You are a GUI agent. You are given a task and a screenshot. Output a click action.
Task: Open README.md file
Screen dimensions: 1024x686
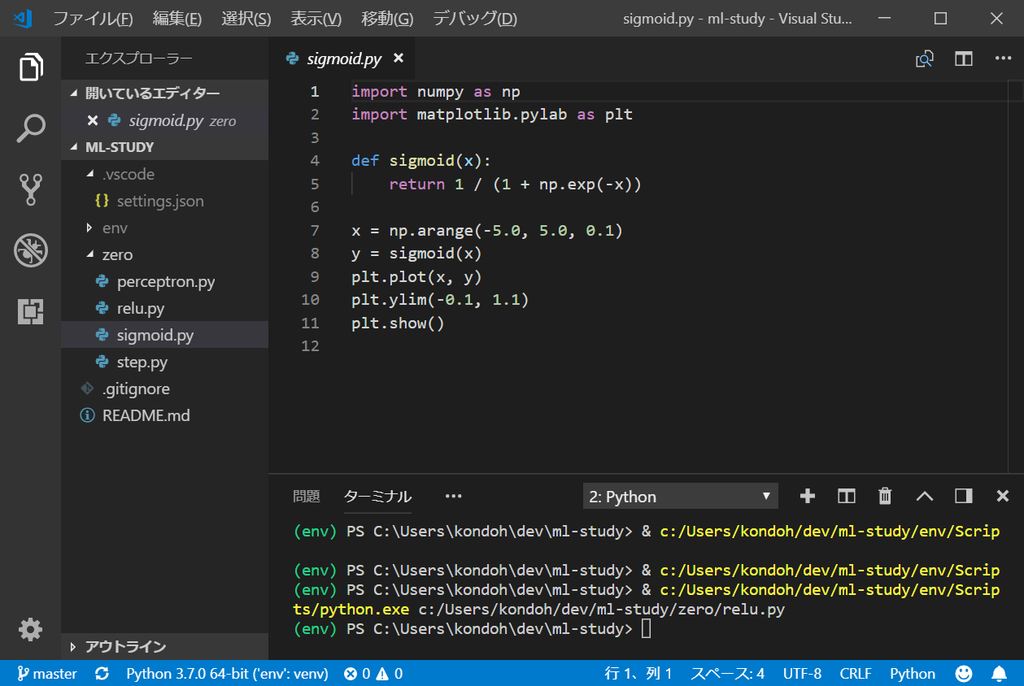coord(165,415)
